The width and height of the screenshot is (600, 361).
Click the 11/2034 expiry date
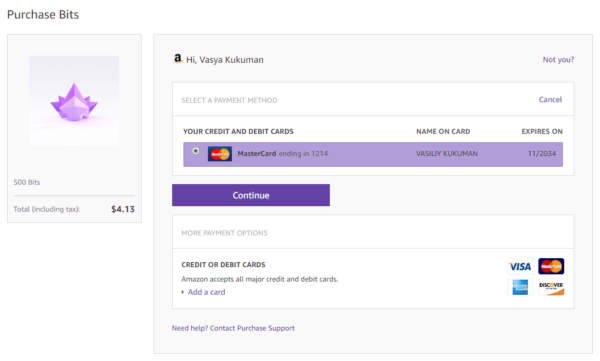[542, 154]
